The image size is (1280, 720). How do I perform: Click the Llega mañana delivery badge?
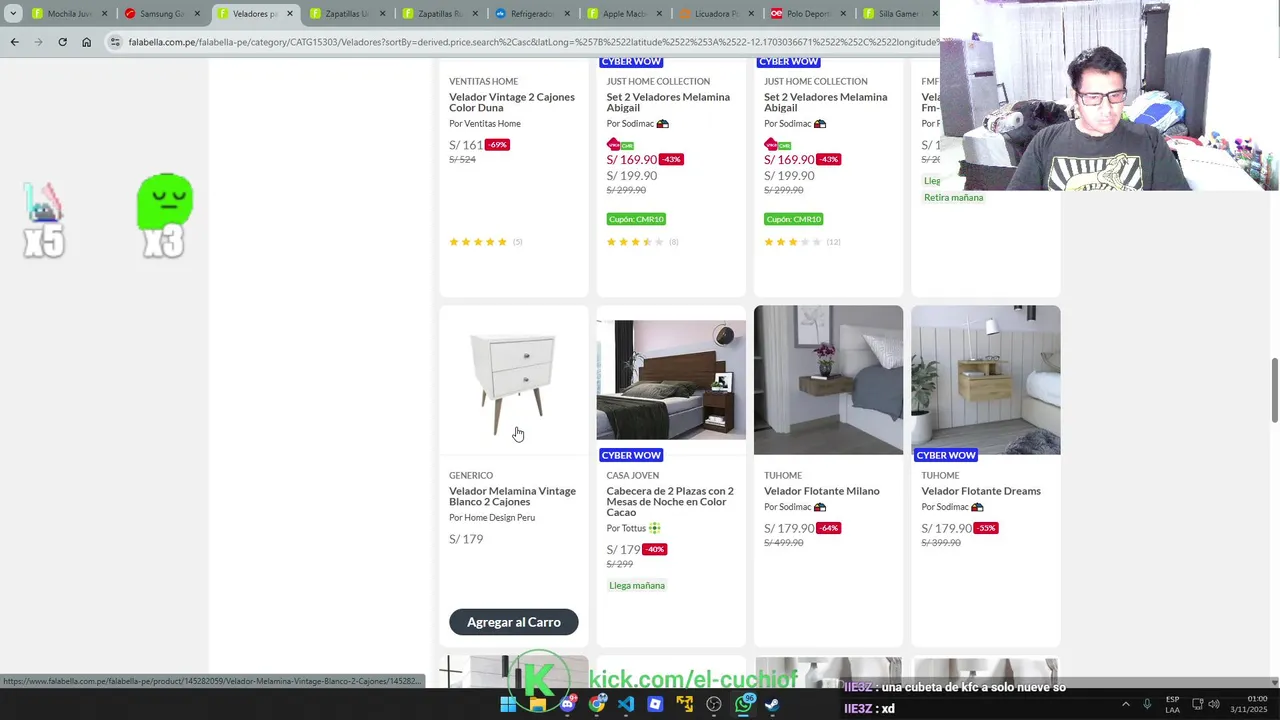point(637,586)
